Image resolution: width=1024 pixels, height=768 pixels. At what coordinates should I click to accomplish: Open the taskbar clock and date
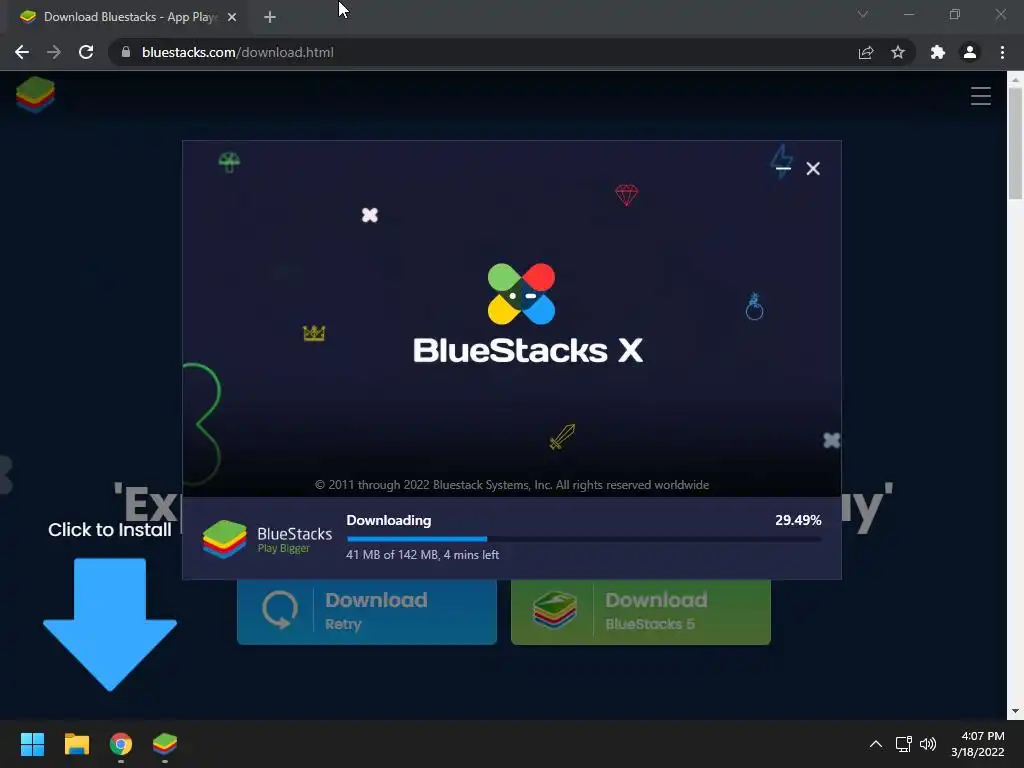978,744
